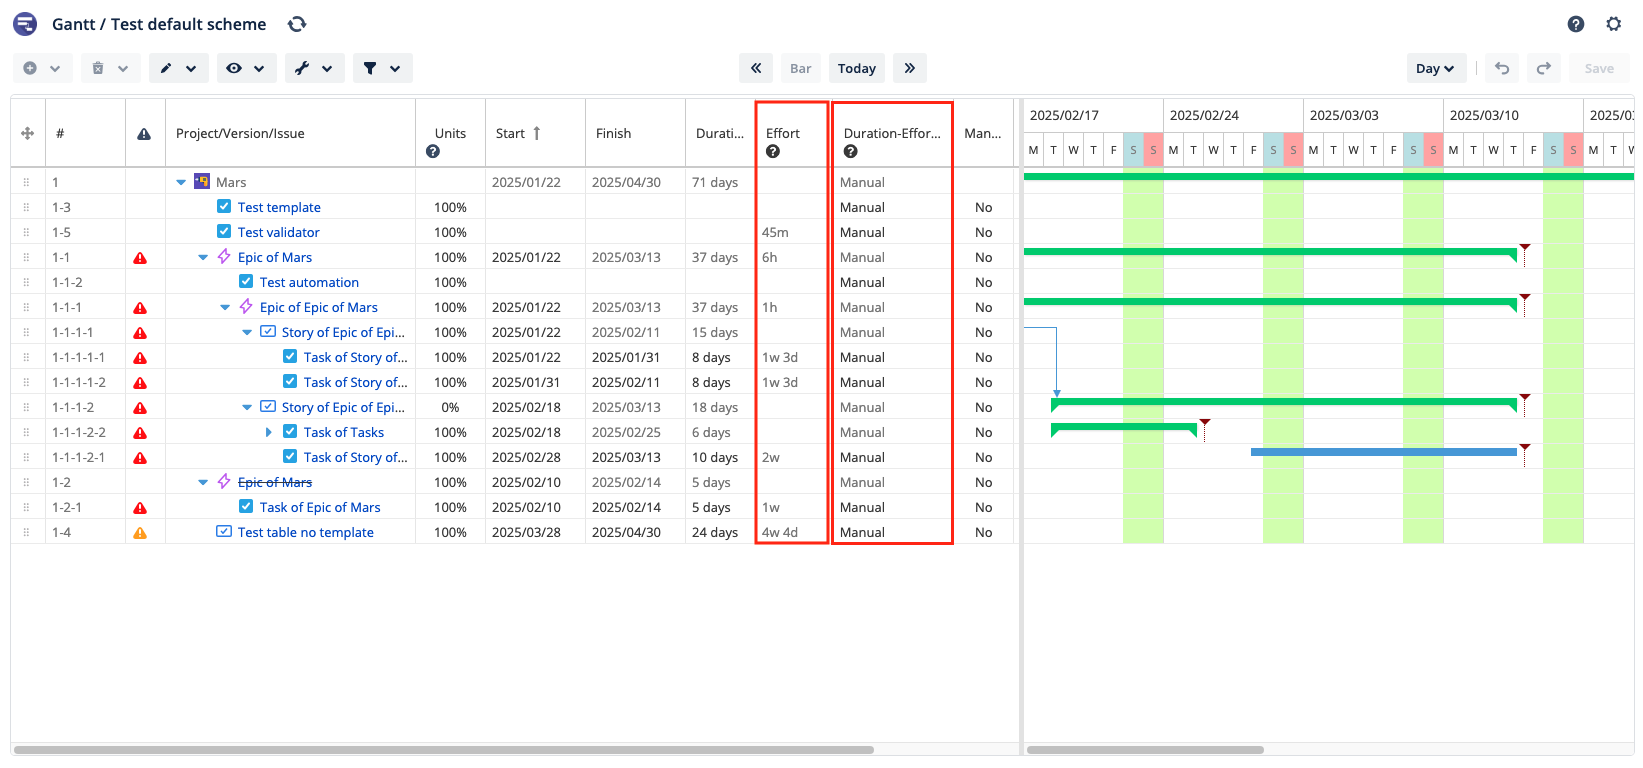Jump backward with double left arrows
1643x768 pixels.
[756, 68]
